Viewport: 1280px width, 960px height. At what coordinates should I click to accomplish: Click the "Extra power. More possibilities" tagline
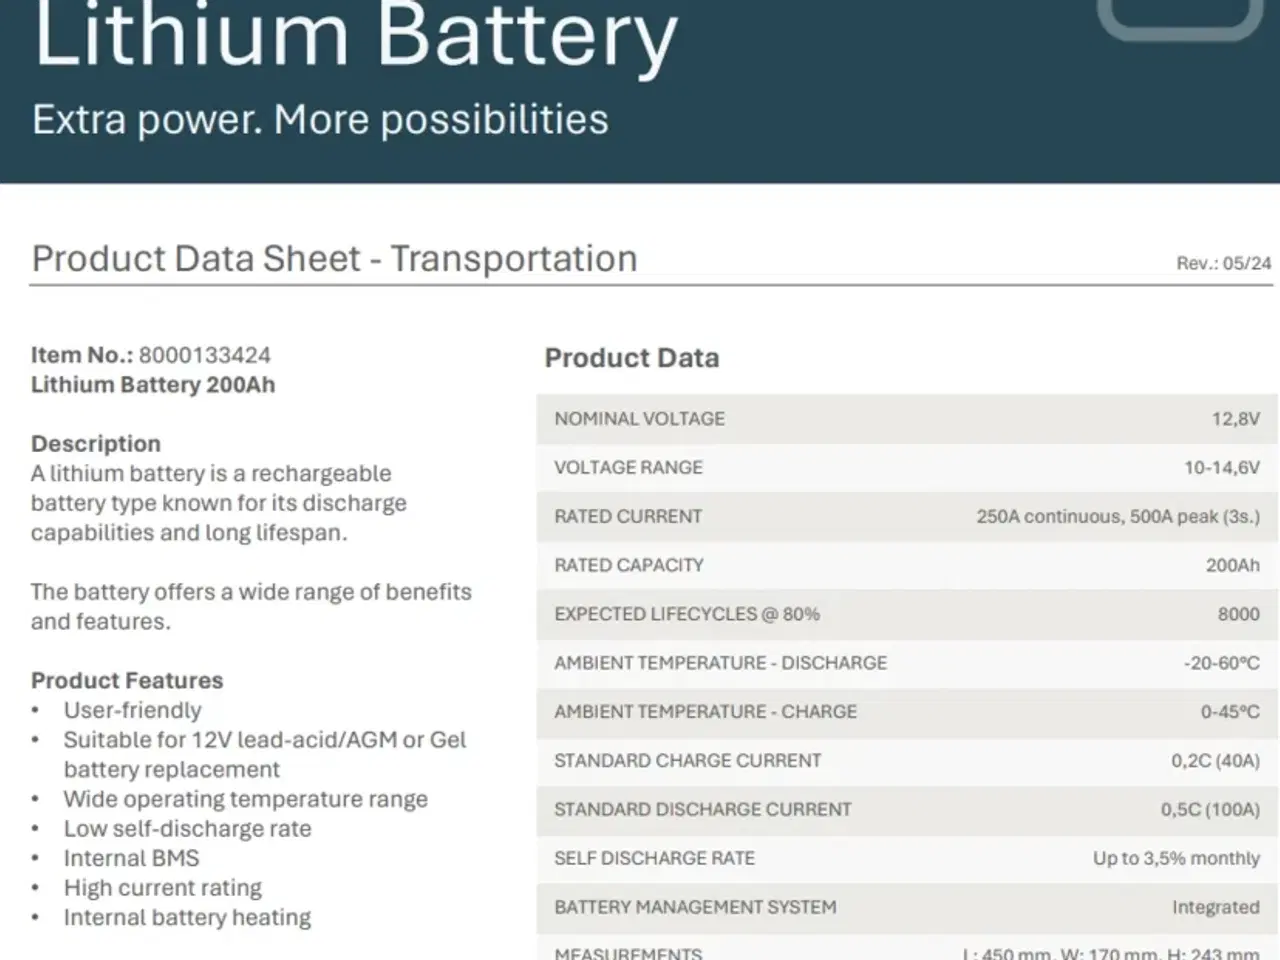320,120
